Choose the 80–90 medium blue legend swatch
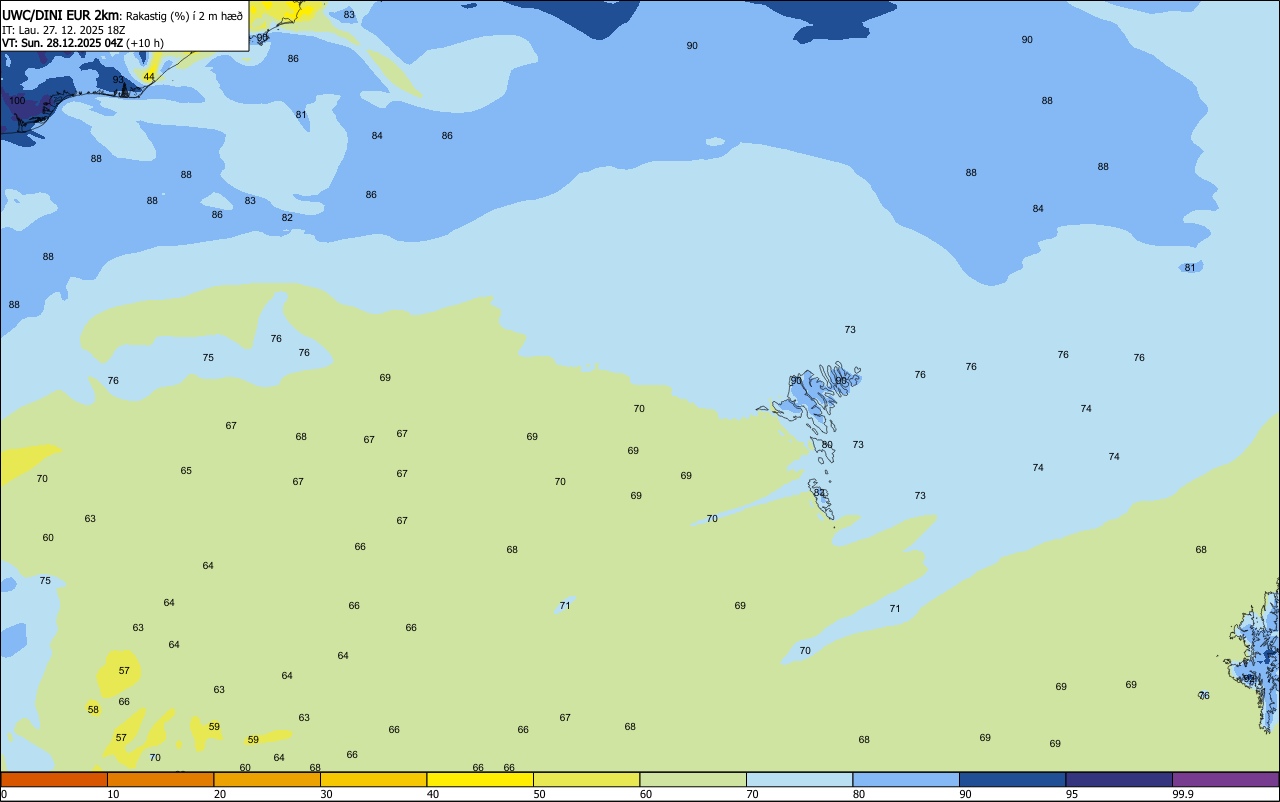The height and width of the screenshot is (802, 1280). click(x=906, y=779)
